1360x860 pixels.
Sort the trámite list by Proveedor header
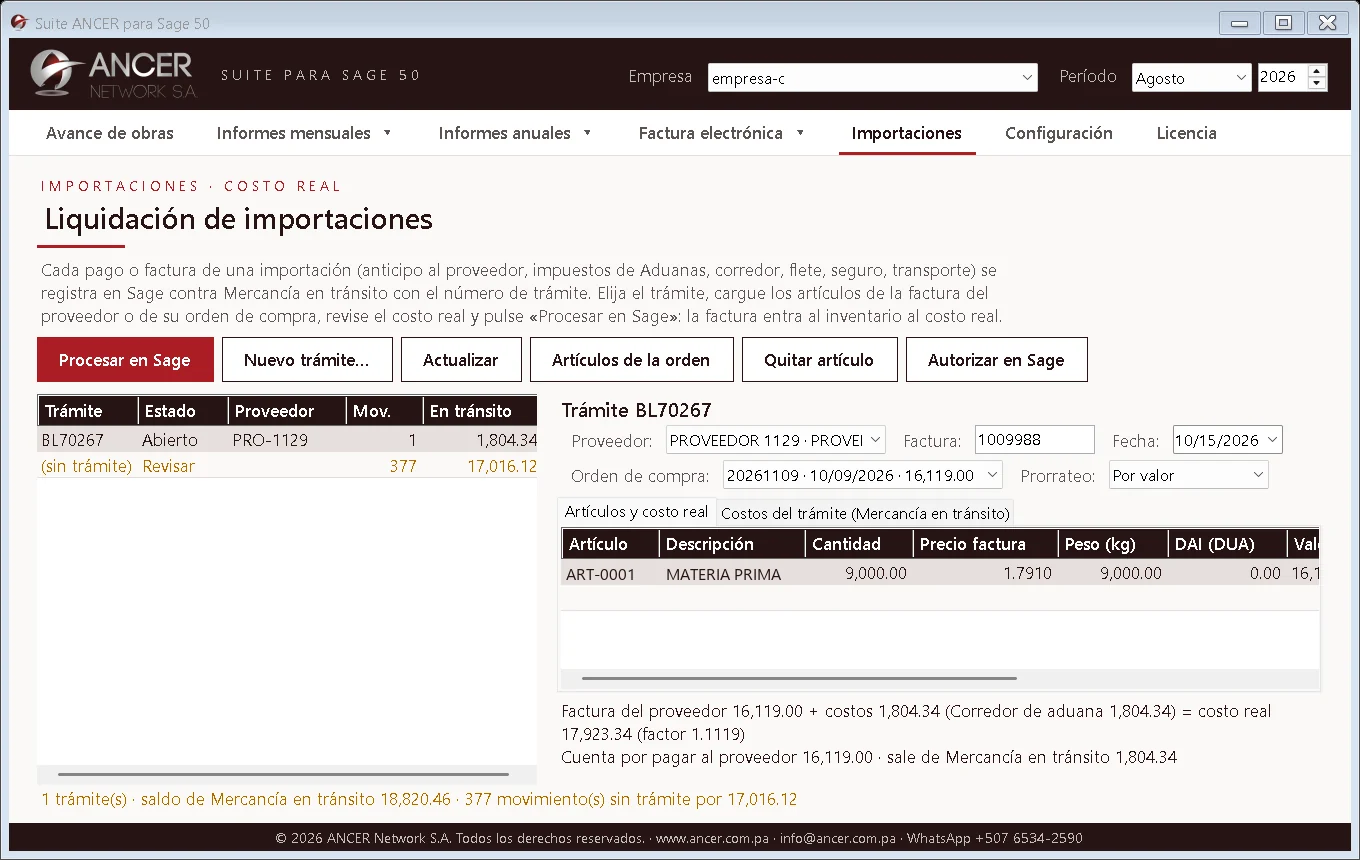287,411
